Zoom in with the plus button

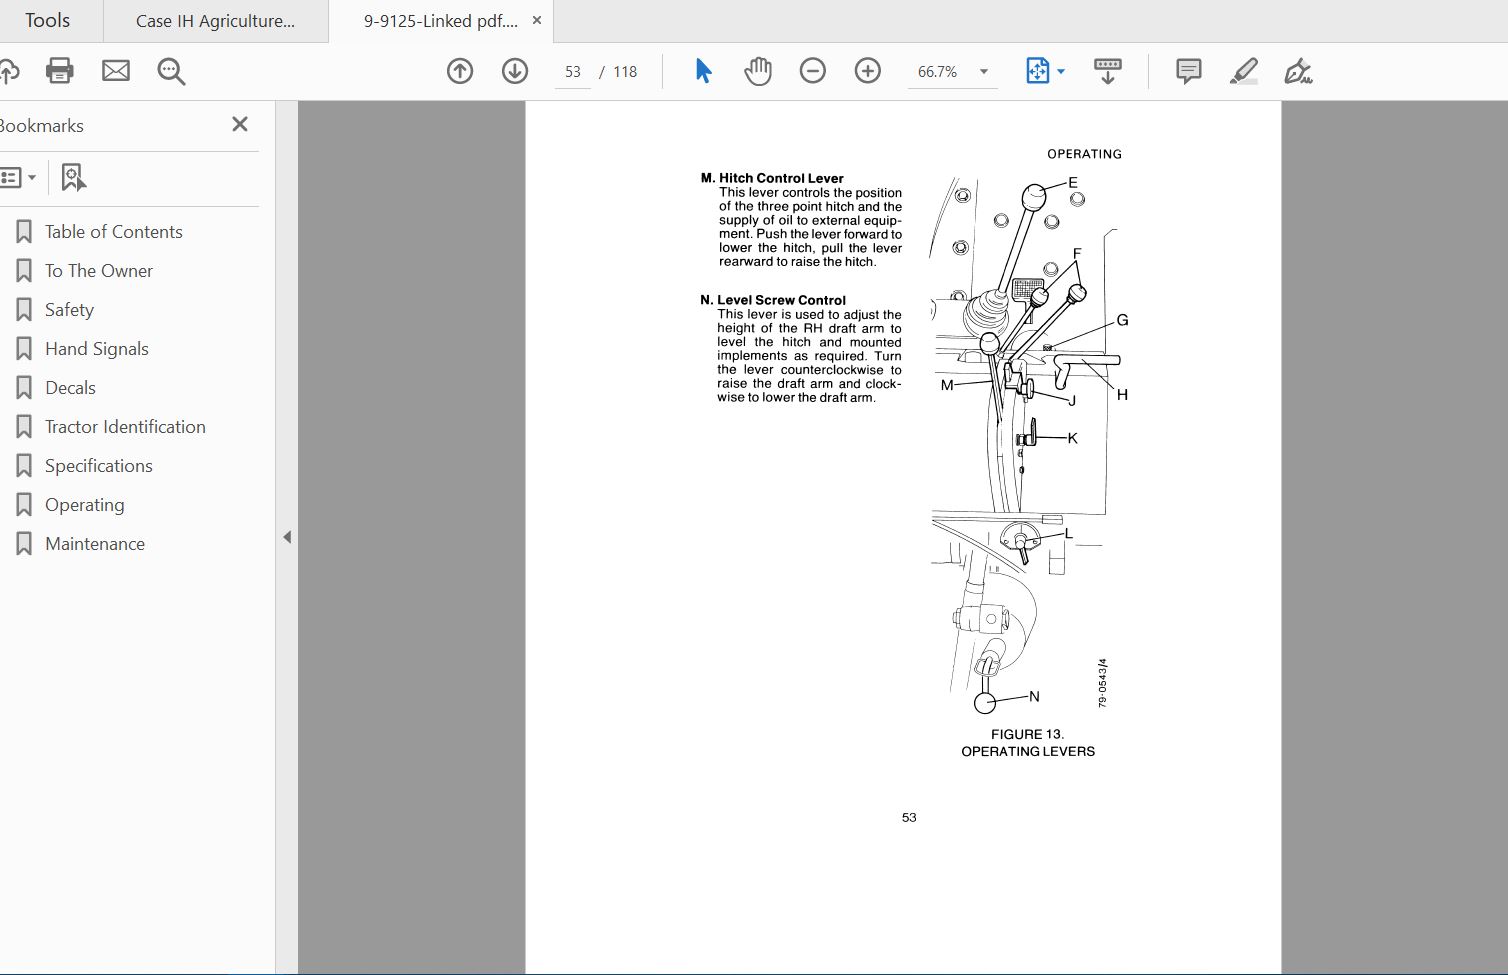(x=868, y=71)
